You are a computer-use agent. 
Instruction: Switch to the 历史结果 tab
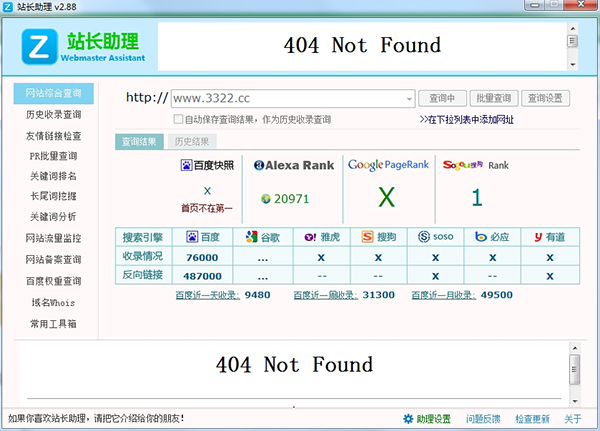click(x=192, y=142)
